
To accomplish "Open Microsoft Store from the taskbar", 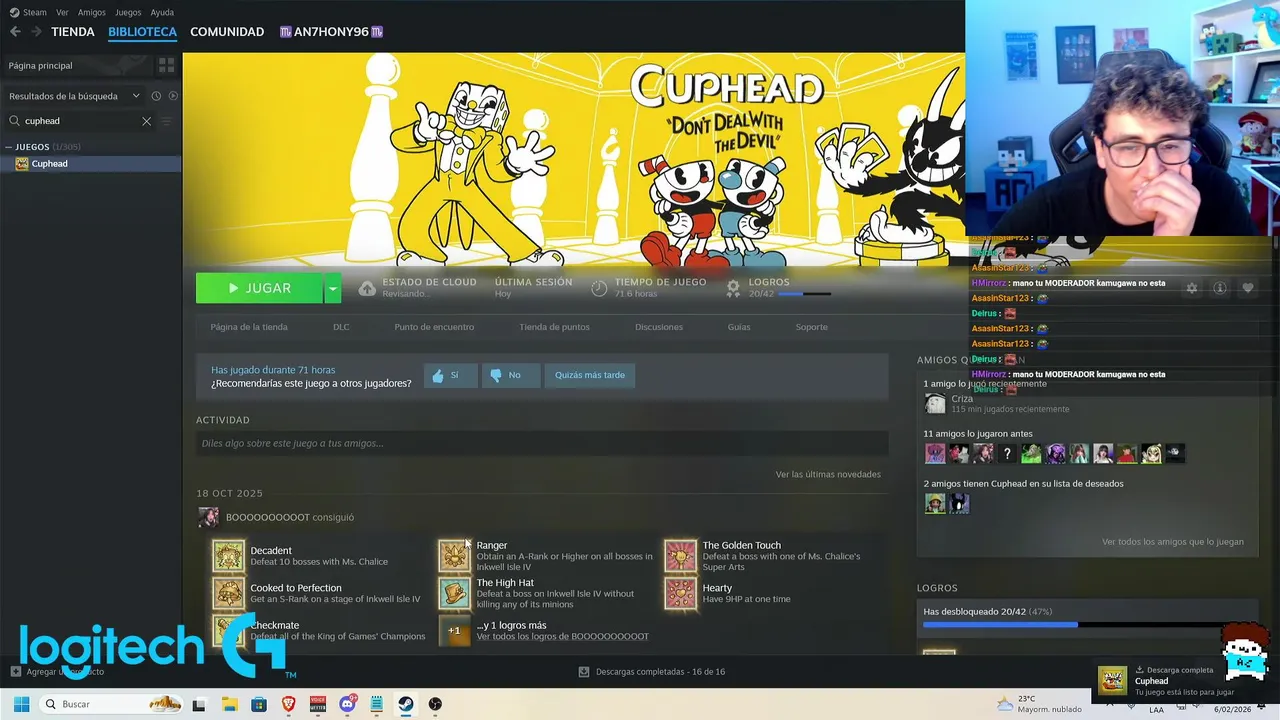I will click(x=259, y=704).
